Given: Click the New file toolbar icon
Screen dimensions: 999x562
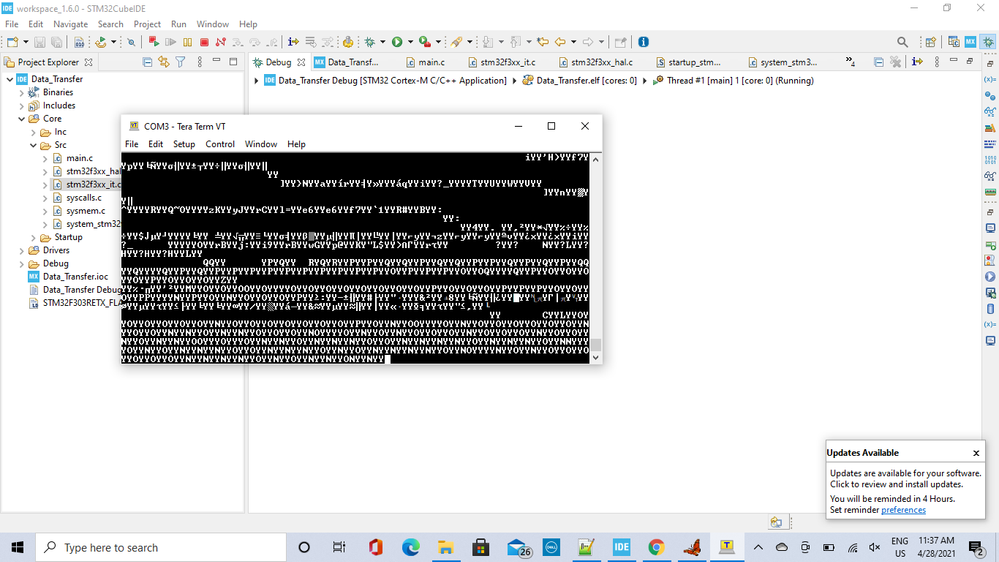Looking at the screenshot, I should (x=12, y=42).
